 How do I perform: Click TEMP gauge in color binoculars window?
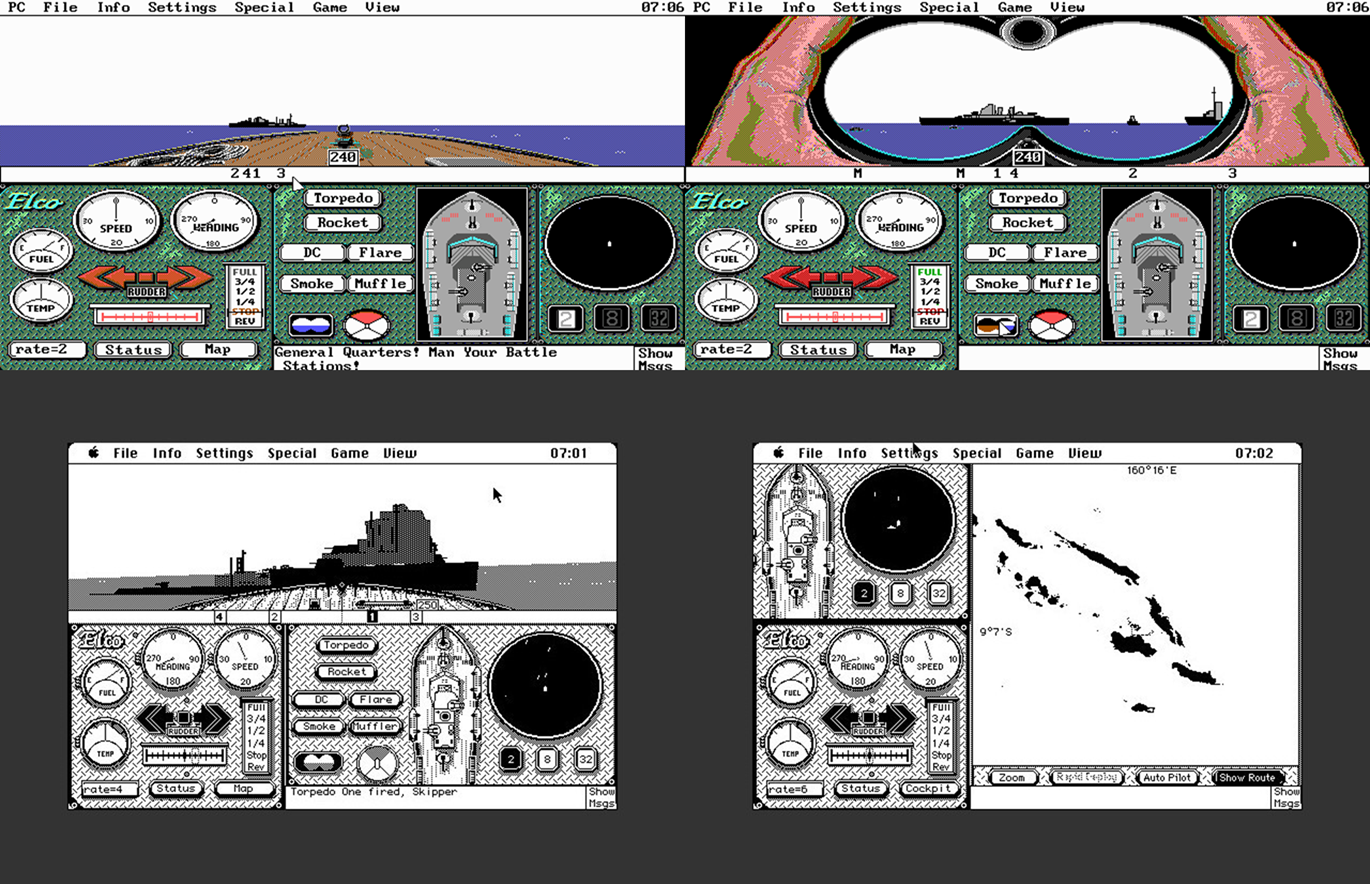pos(726,299)
